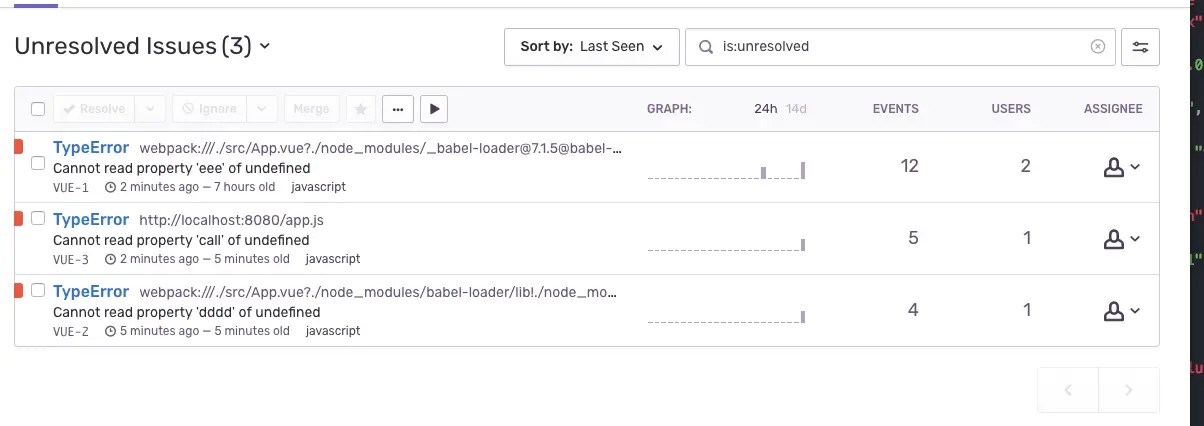This screenshot has height=426, width=1204.
Task: Switch the graph to the 24h view
Action: tap(765, 109)
